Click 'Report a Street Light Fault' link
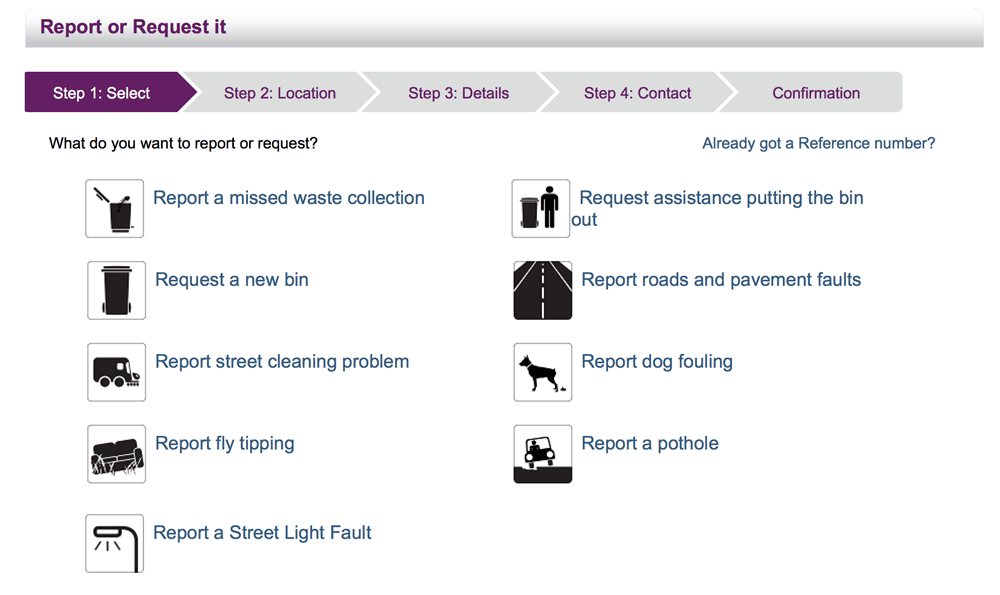1000x595 pixels. coord(262,533)
